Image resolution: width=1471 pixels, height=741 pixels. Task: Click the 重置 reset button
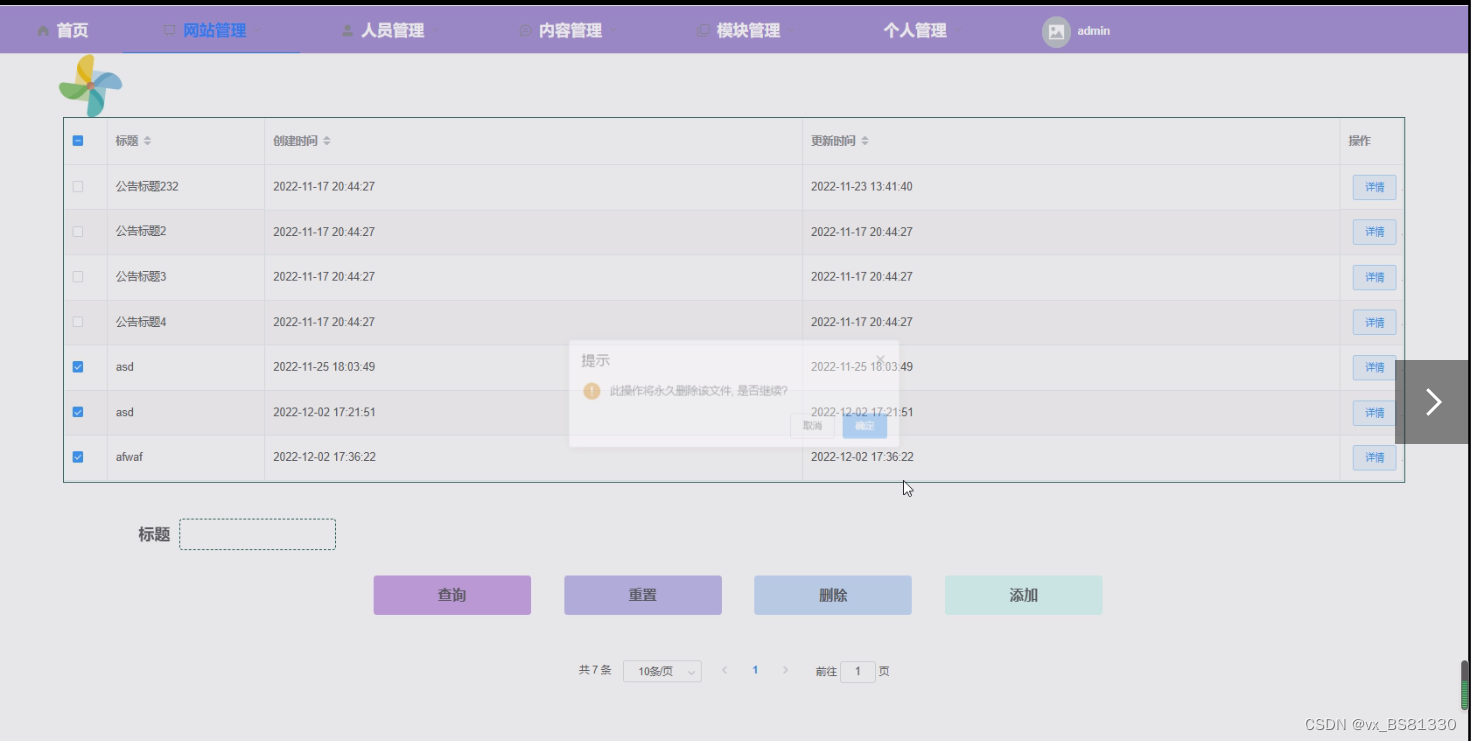click(643, 595)
